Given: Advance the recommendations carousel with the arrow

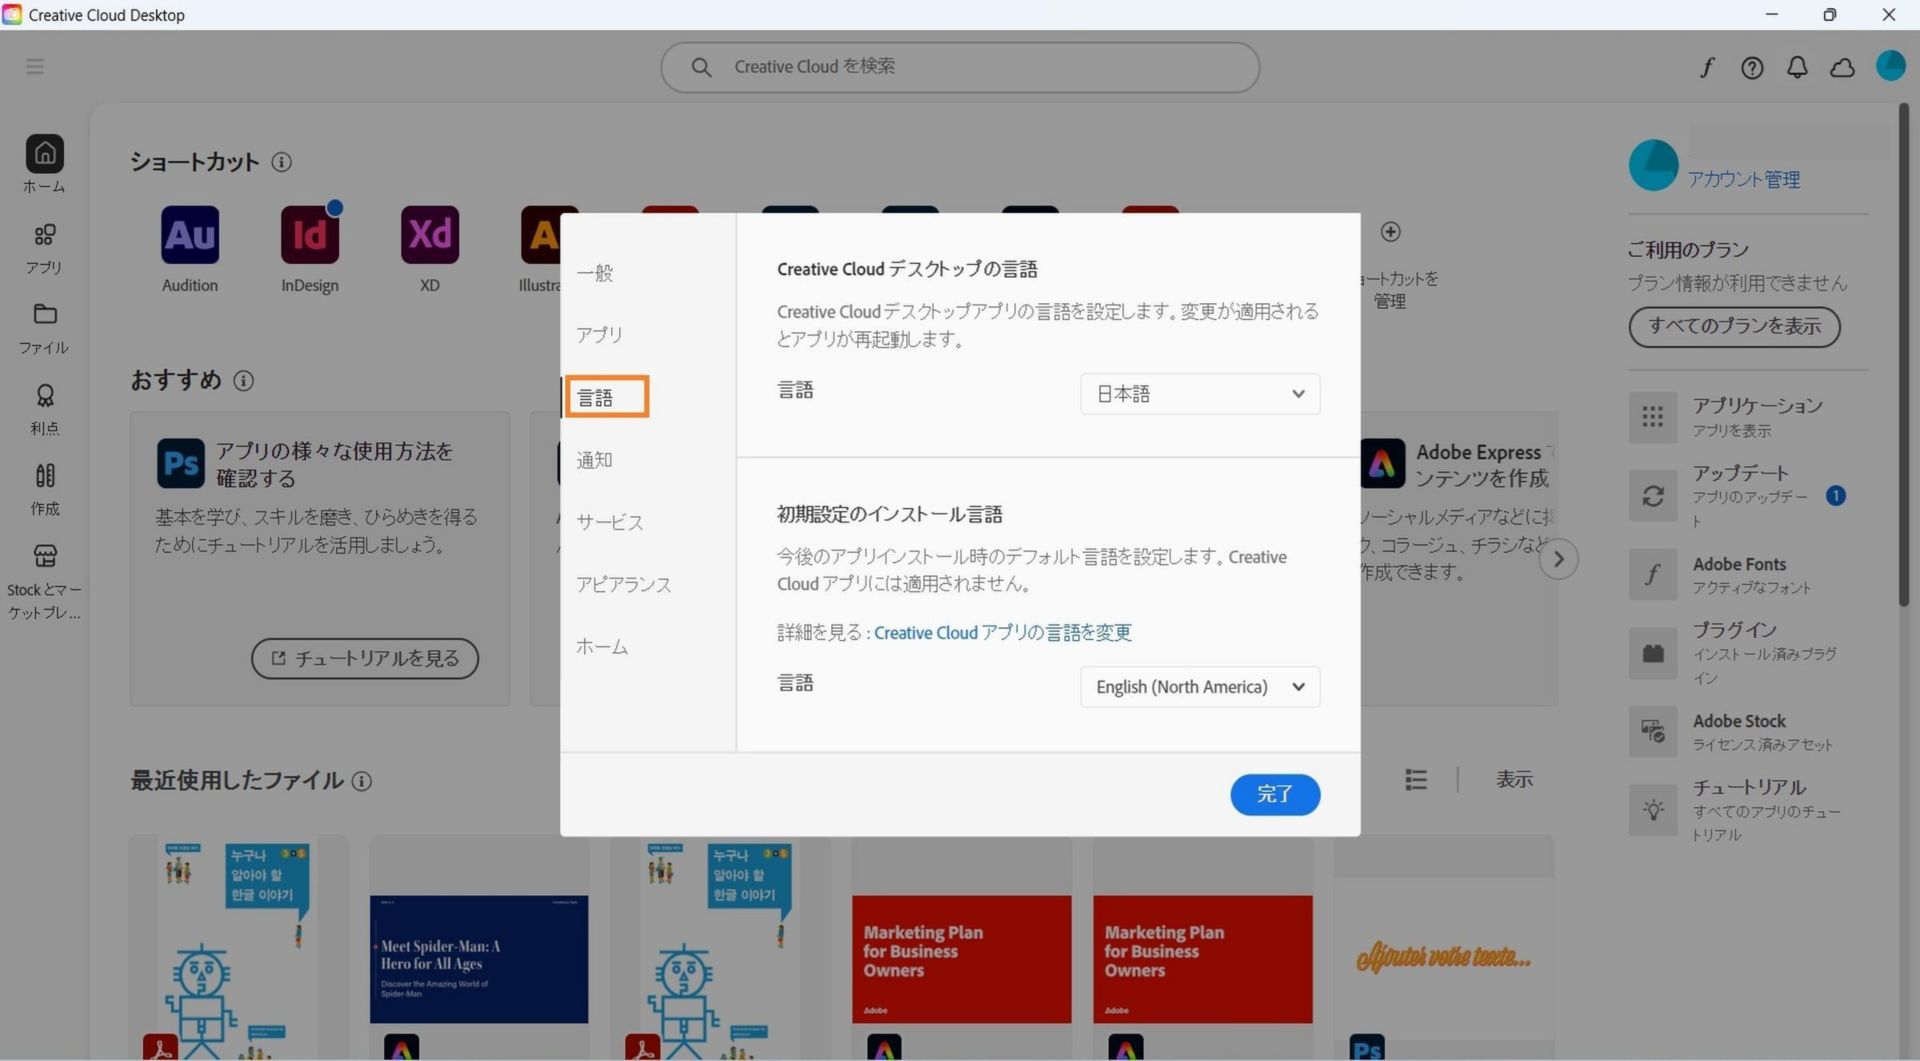Looking at the screenshot, I should pos(1558,559).
